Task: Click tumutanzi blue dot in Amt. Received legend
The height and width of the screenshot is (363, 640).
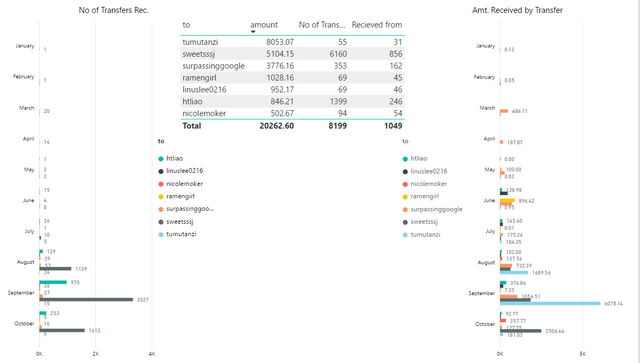Action: (x=405, y=235)
